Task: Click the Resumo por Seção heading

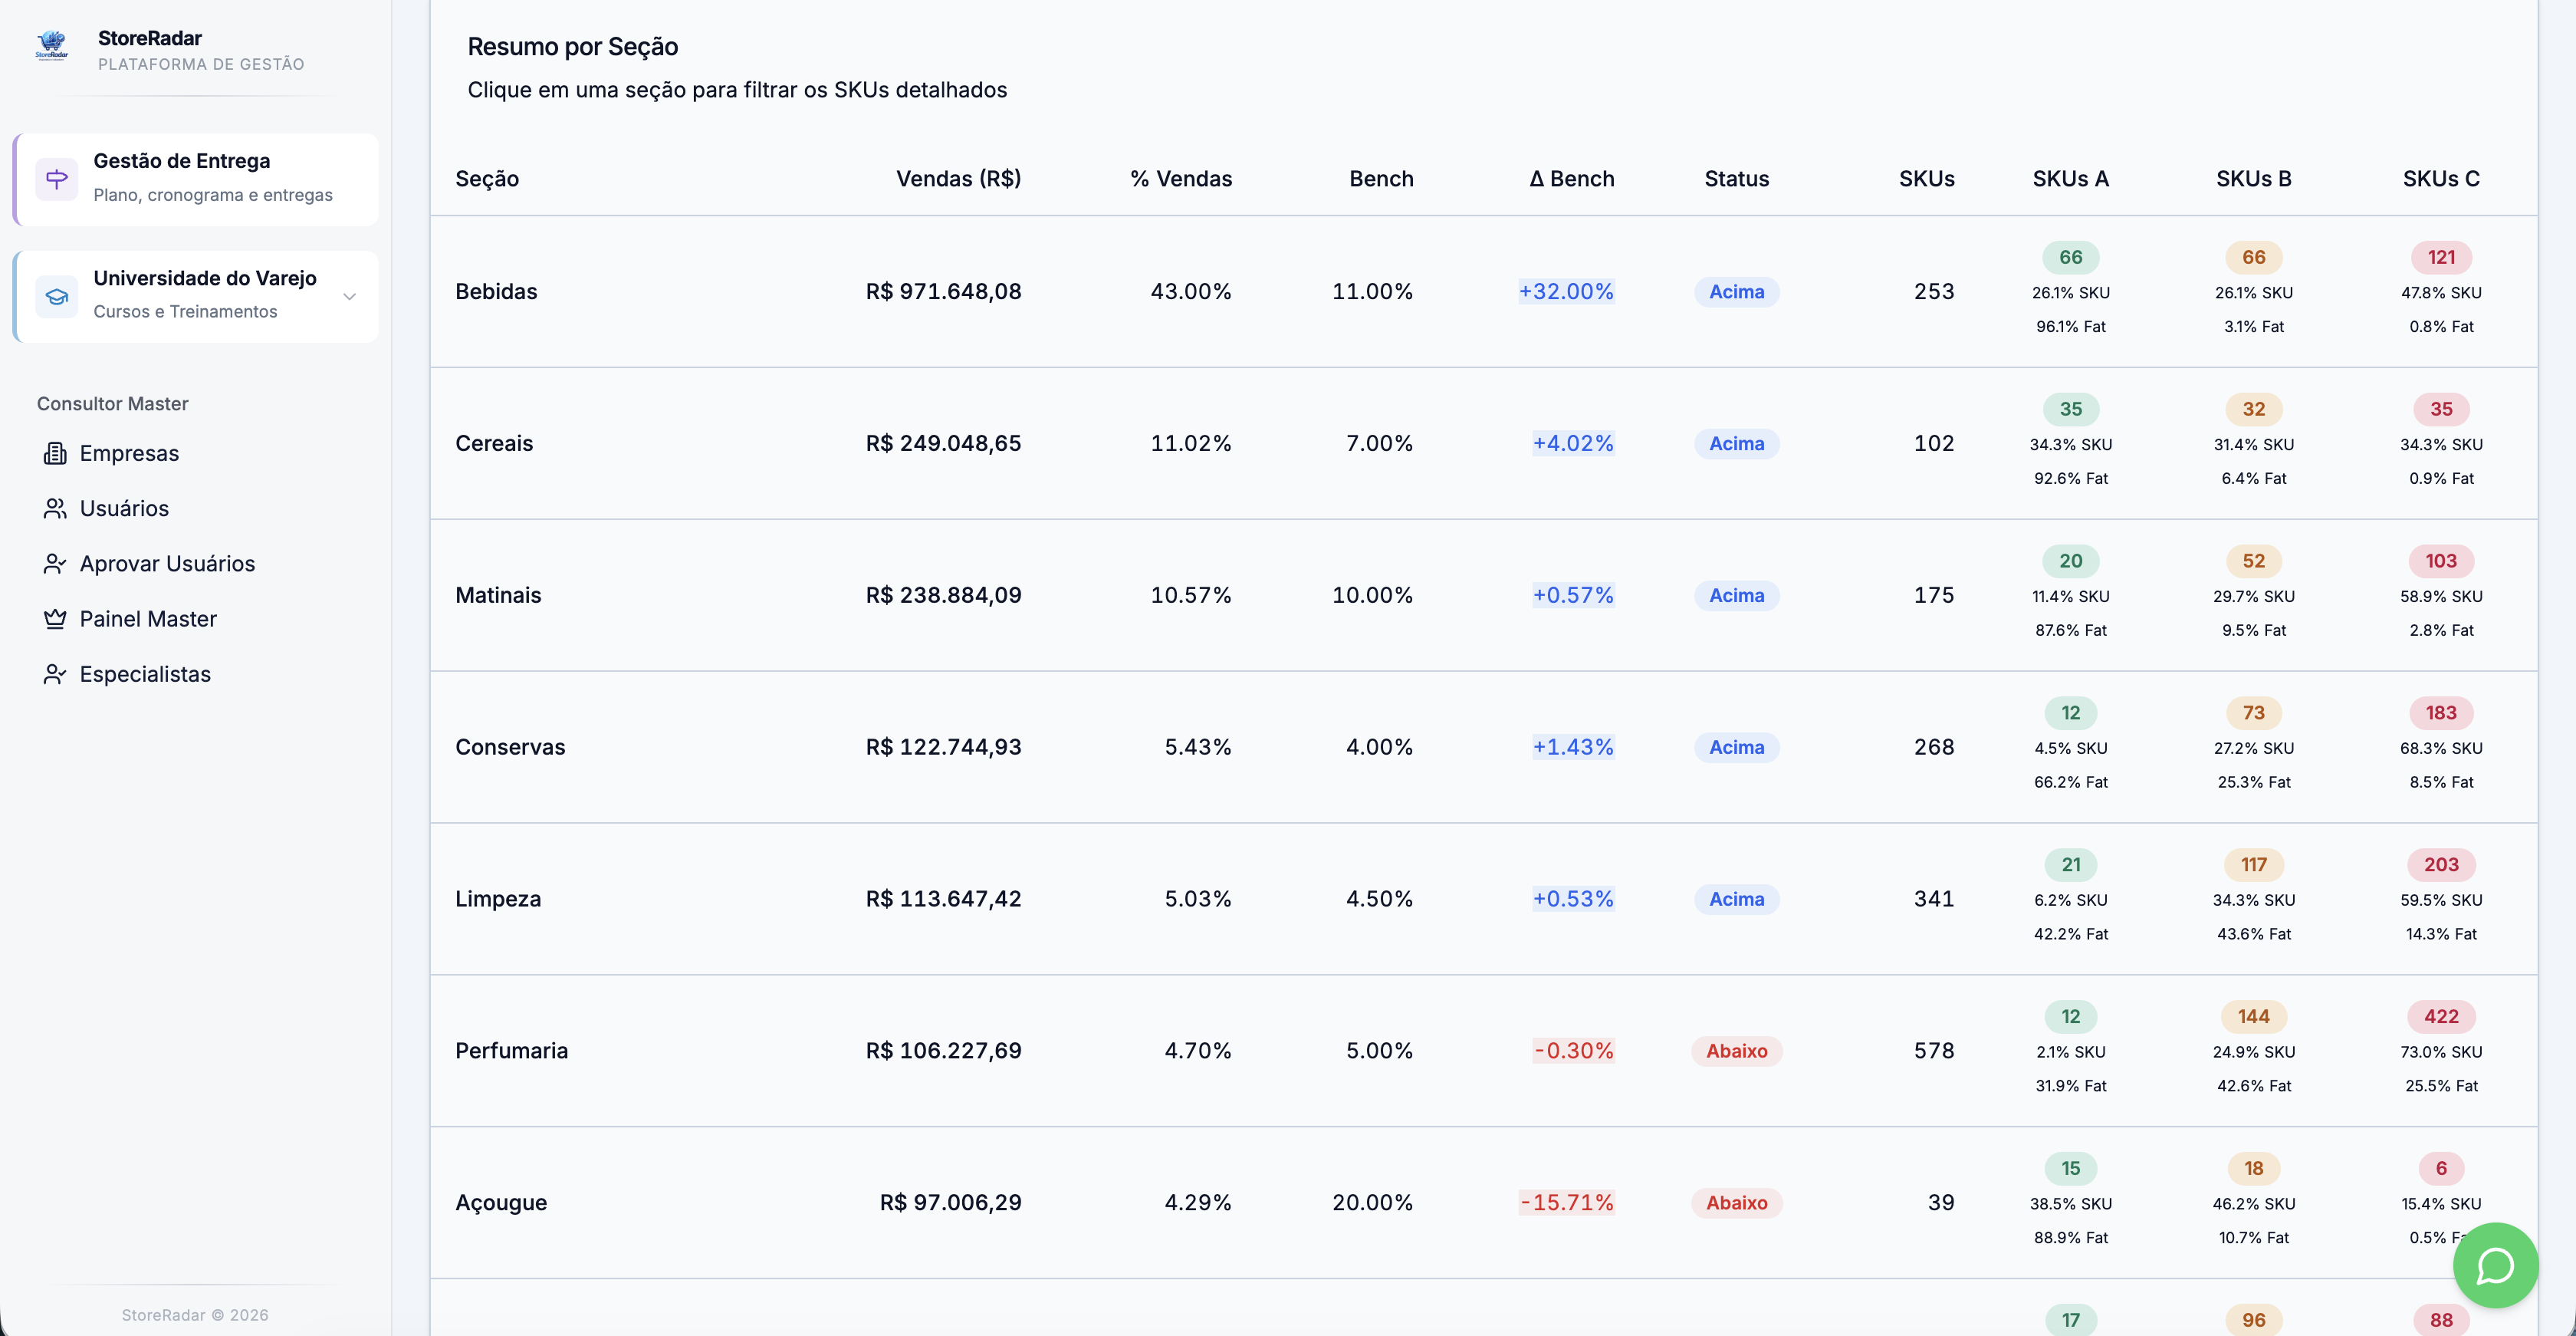Action: pos(572,47)
